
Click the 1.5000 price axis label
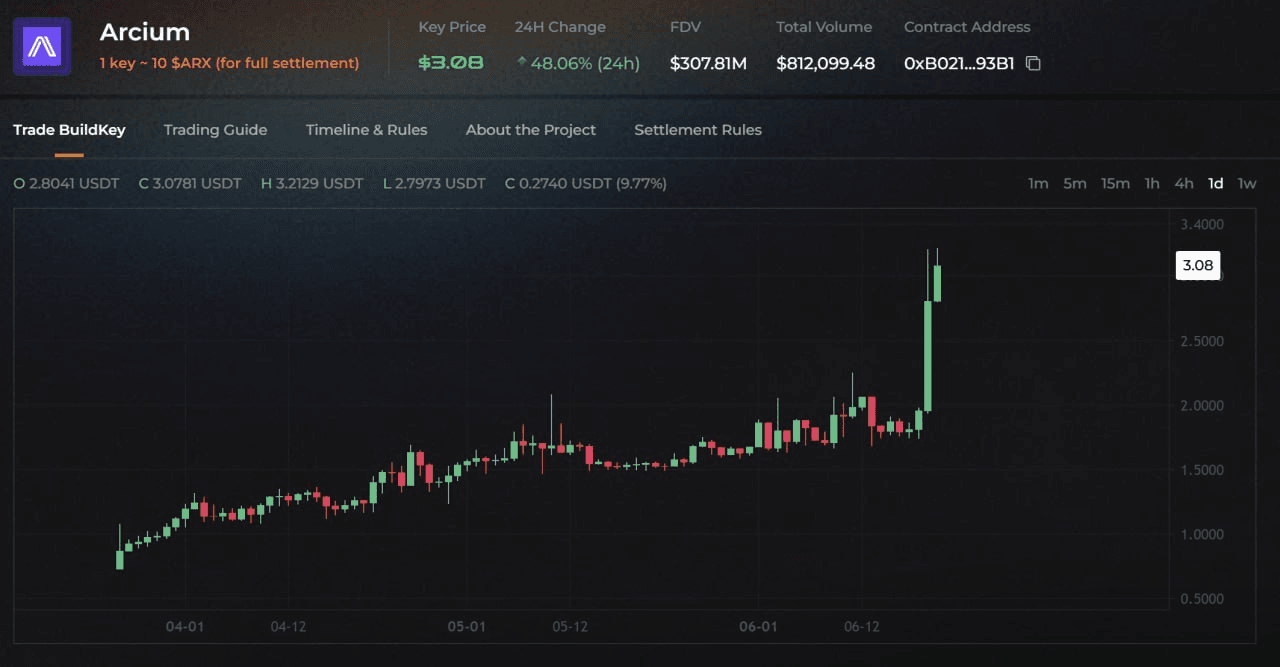click(1202, 470)
